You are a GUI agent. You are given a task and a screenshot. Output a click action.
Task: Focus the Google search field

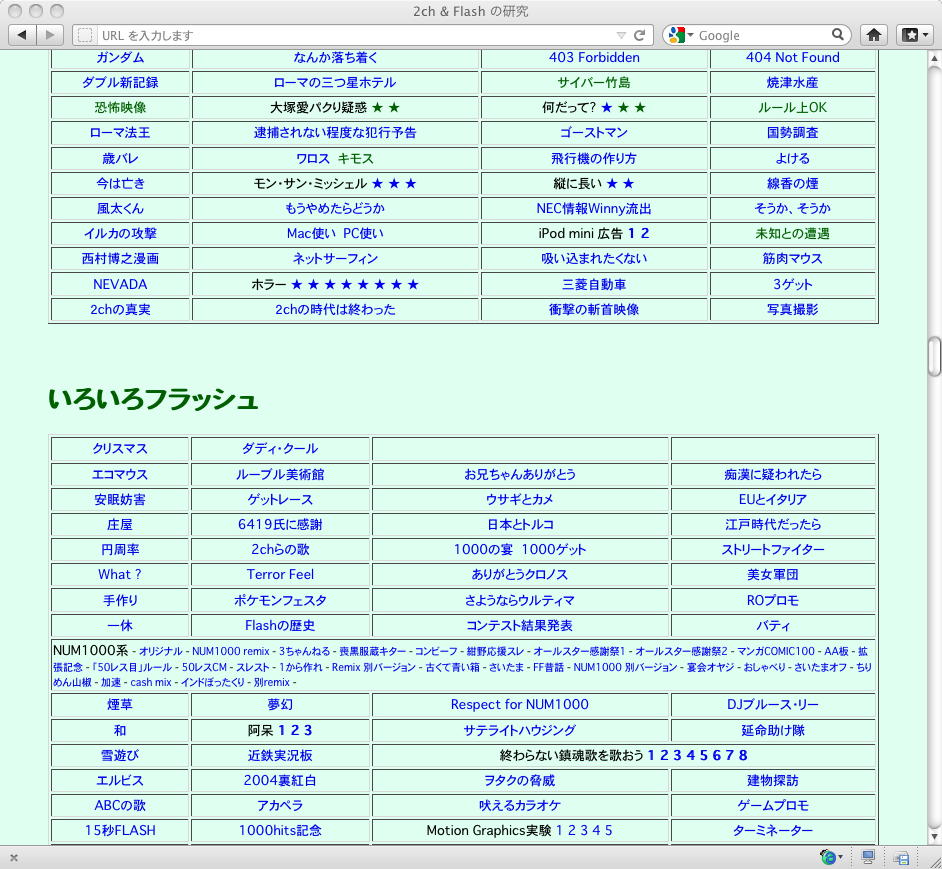click(x=763, y=35)
